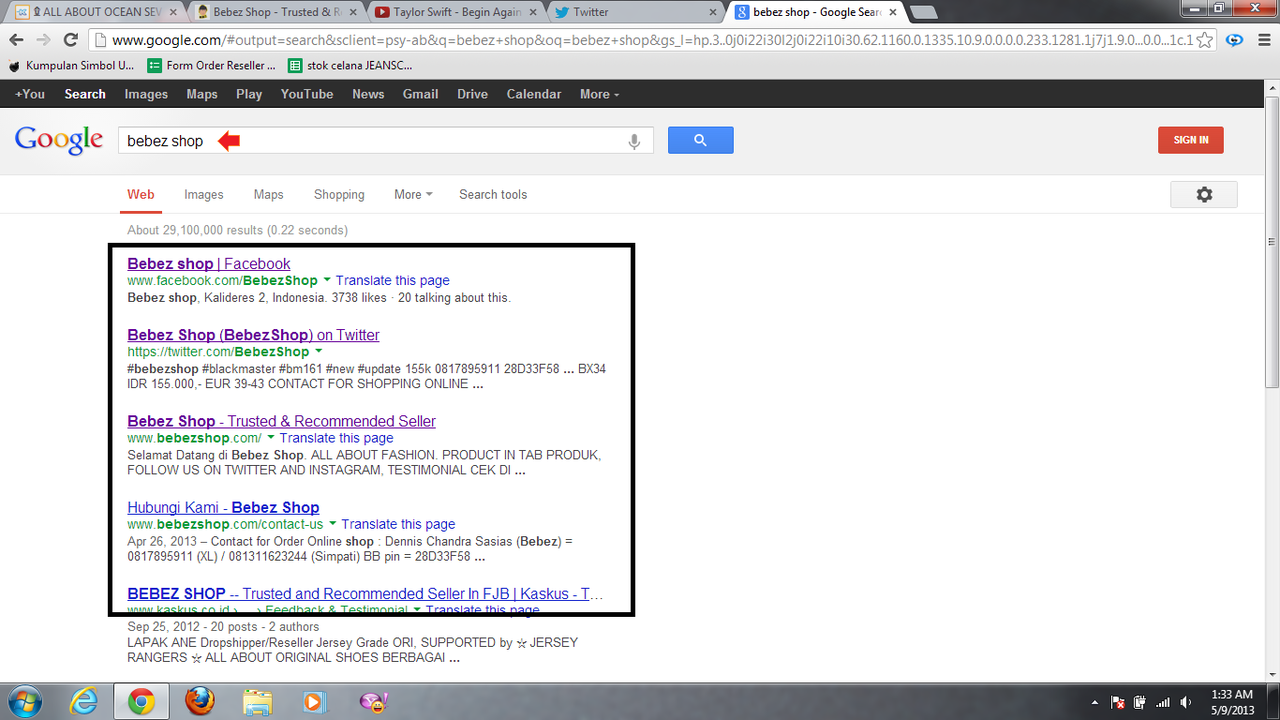1280x720 pixels.
Task: Click +You in Google bar
Action: (x=30, y=94)
